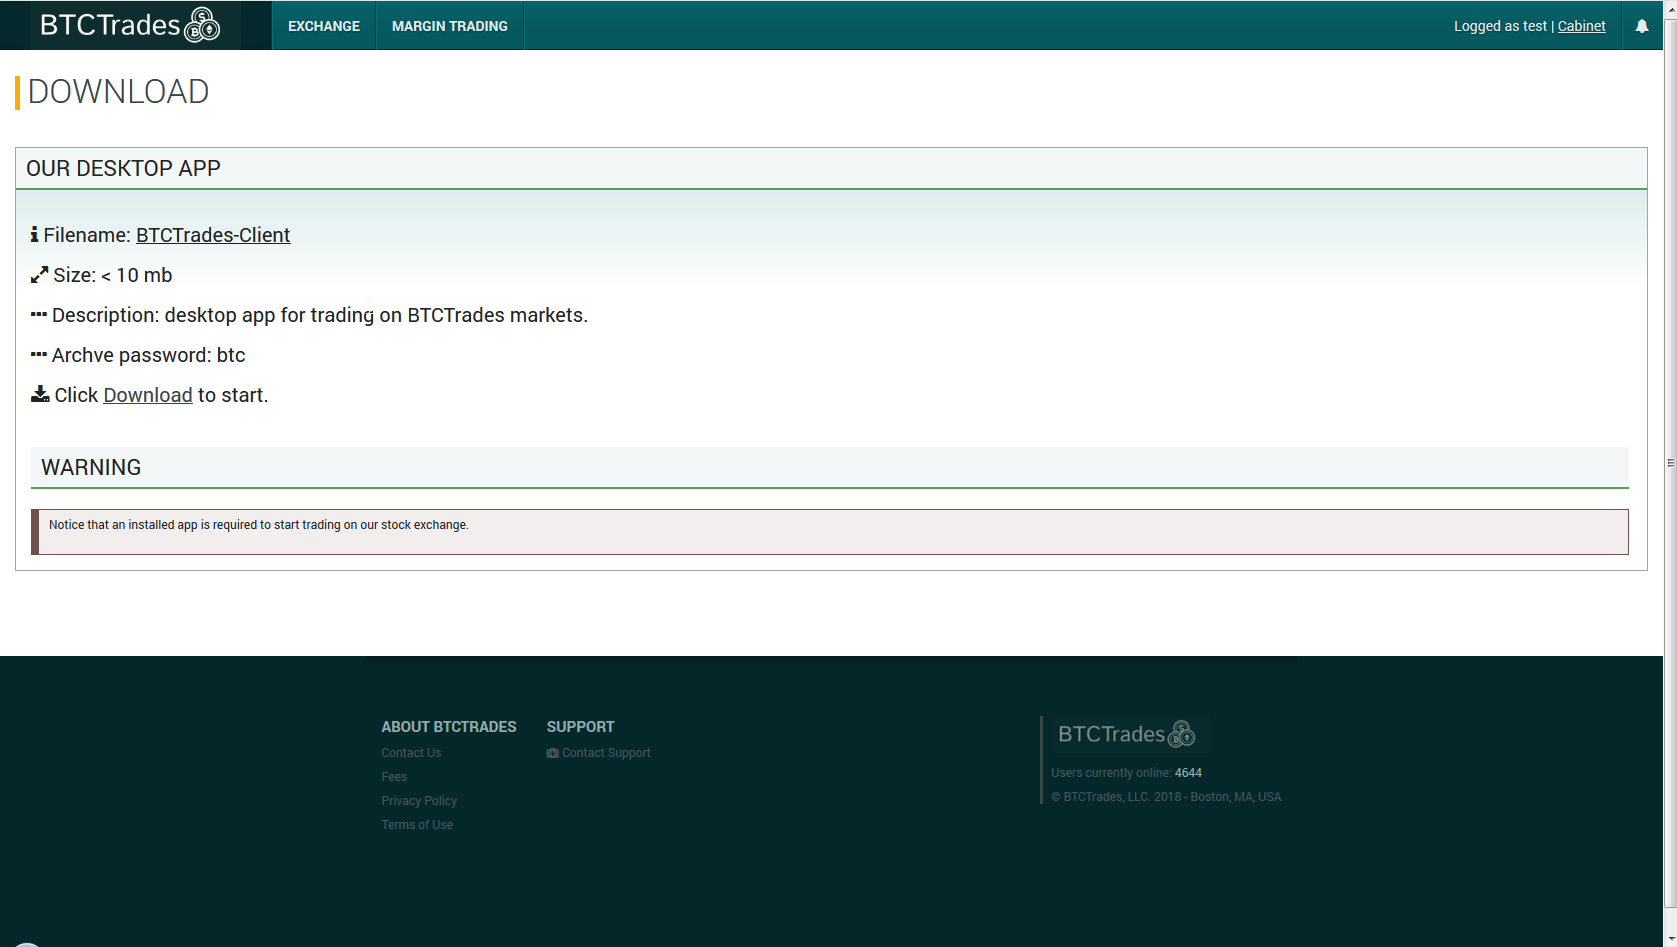This screenshot has height=947, width=1677.
Task: Click the resize icon beside Size
Action: coord(39,275)
